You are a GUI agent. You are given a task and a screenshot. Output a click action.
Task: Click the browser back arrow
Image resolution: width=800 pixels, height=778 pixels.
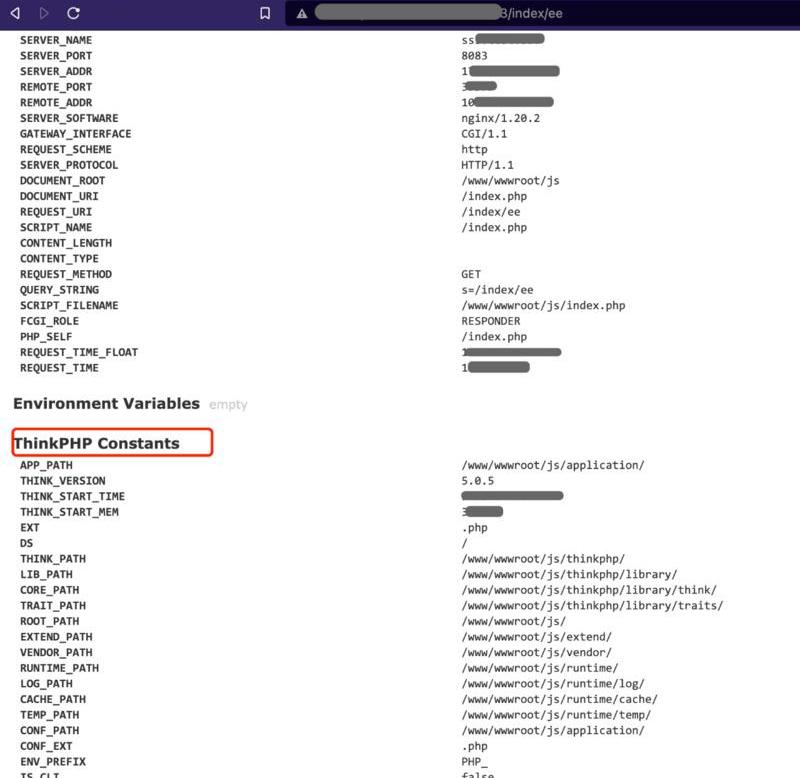coord(15,13)
